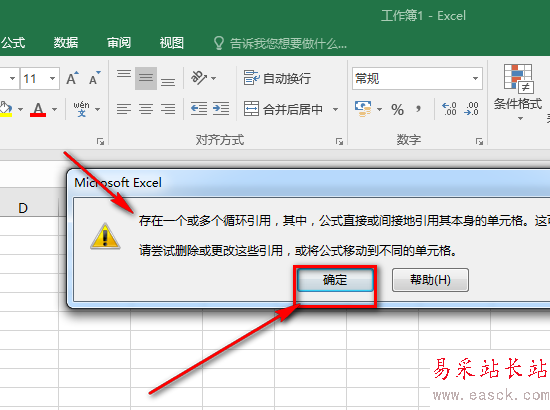Click the accounting number format icon
This screenshot has width=550, height=410.
pos(363,109)
